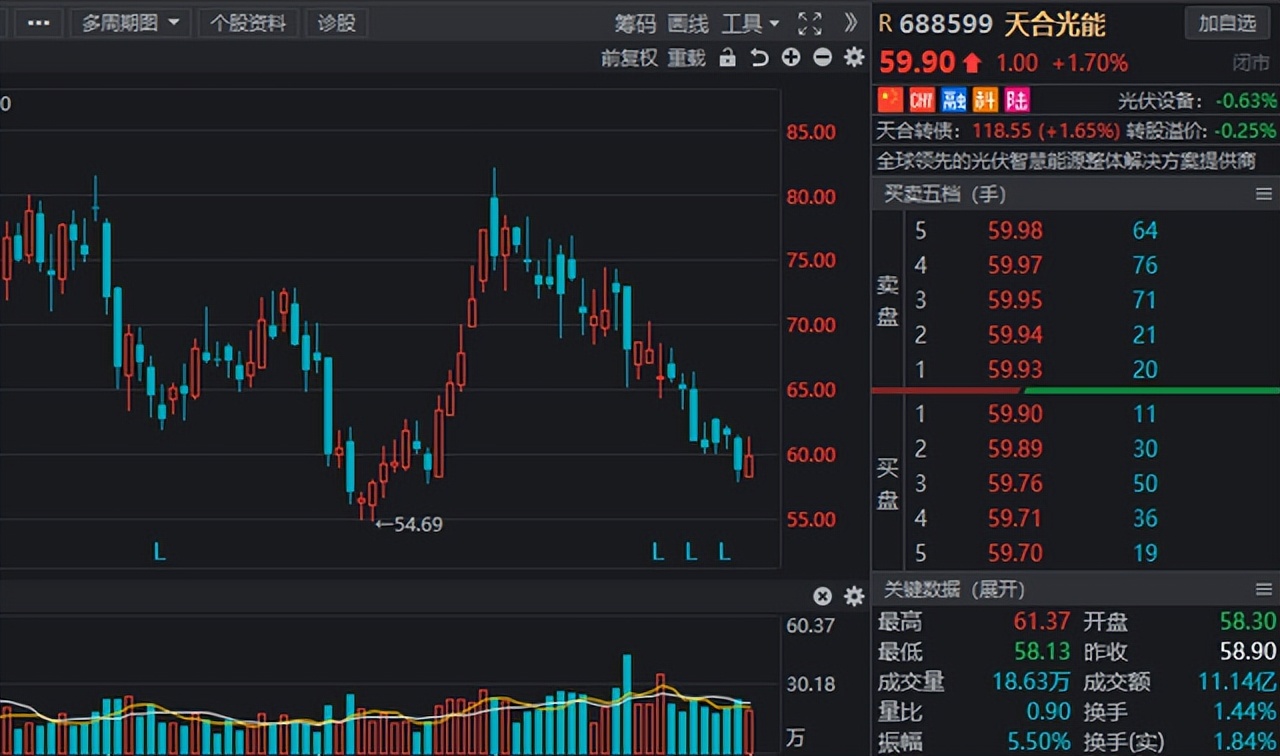Click the 买卖五档 (手) panel header
This screenshot has height=756, width=1280.
(x=944, y=194)
